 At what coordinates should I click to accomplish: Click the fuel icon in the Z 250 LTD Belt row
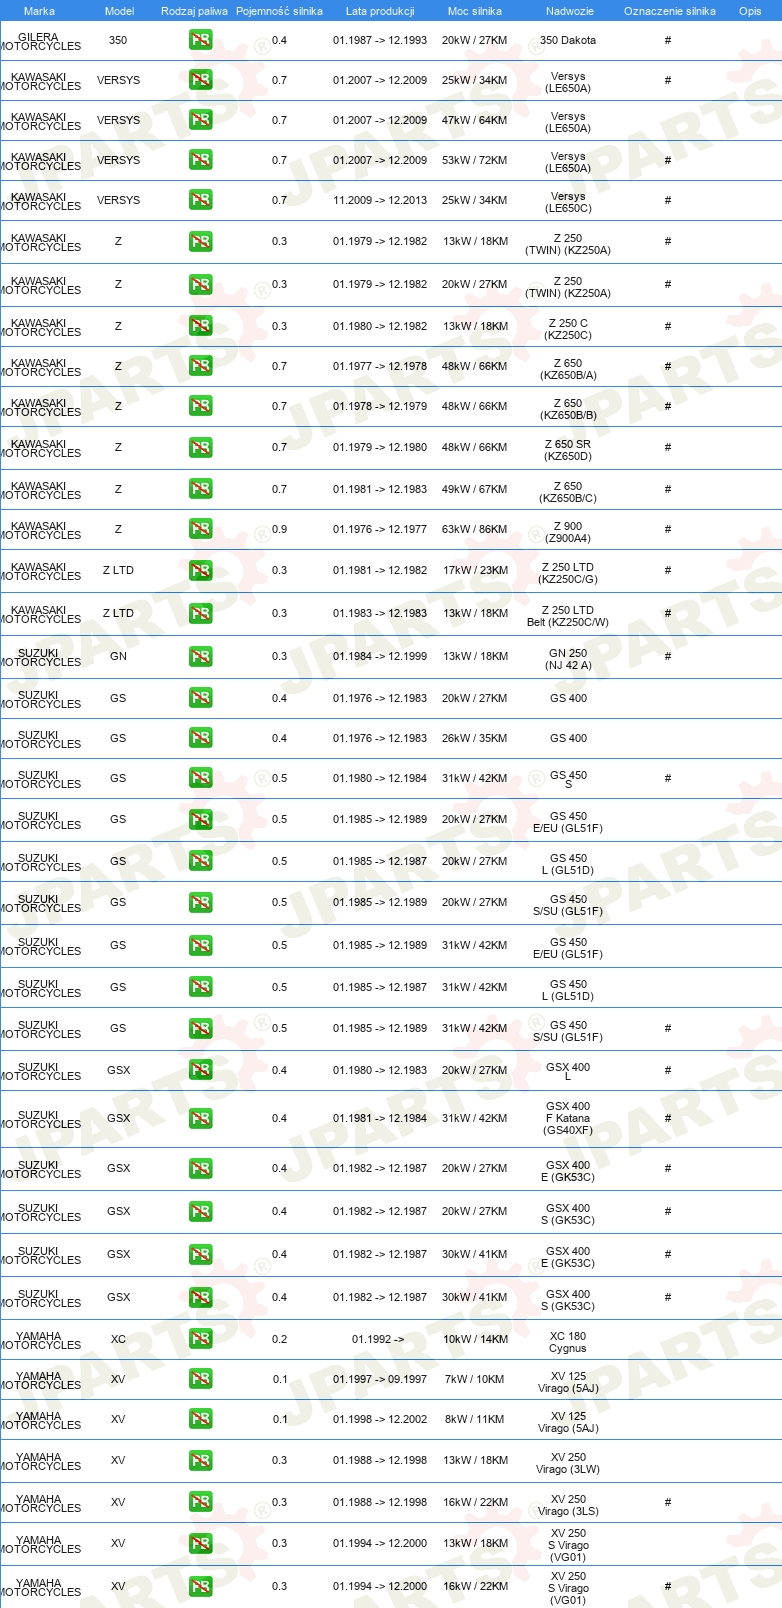click(200, 613)
